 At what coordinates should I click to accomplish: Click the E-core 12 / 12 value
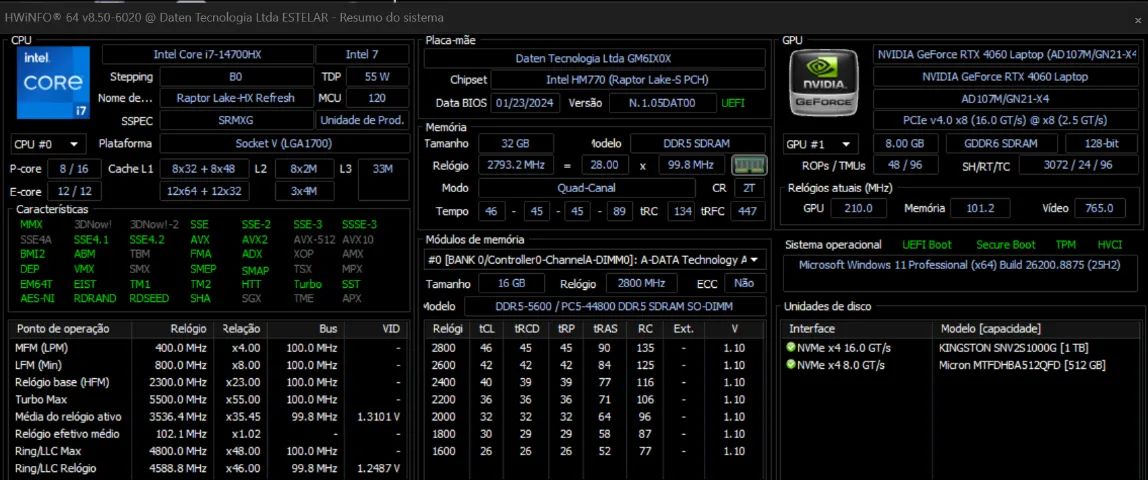point(74,192)
